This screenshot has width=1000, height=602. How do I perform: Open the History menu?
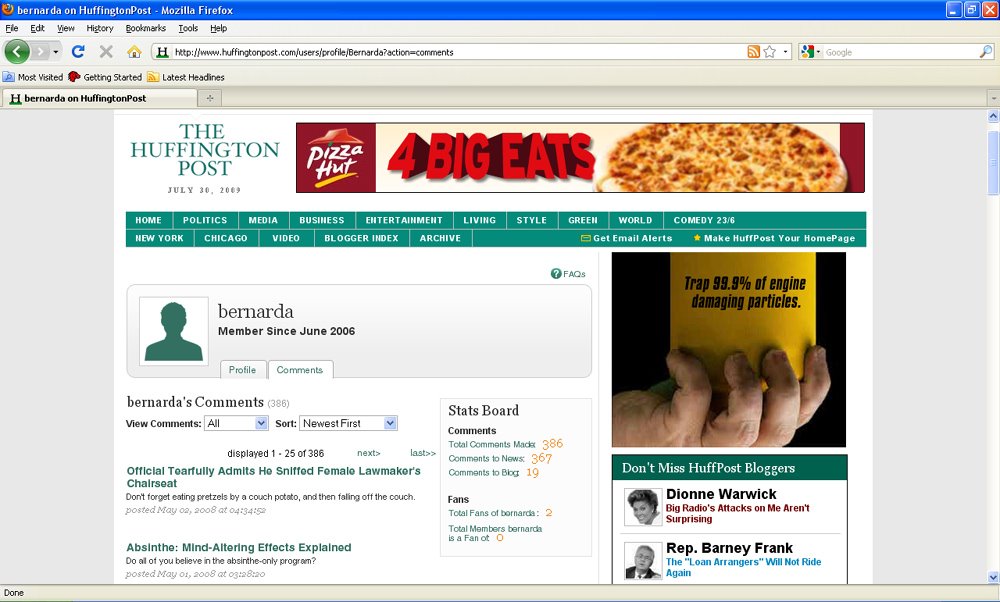pos(99,28)
